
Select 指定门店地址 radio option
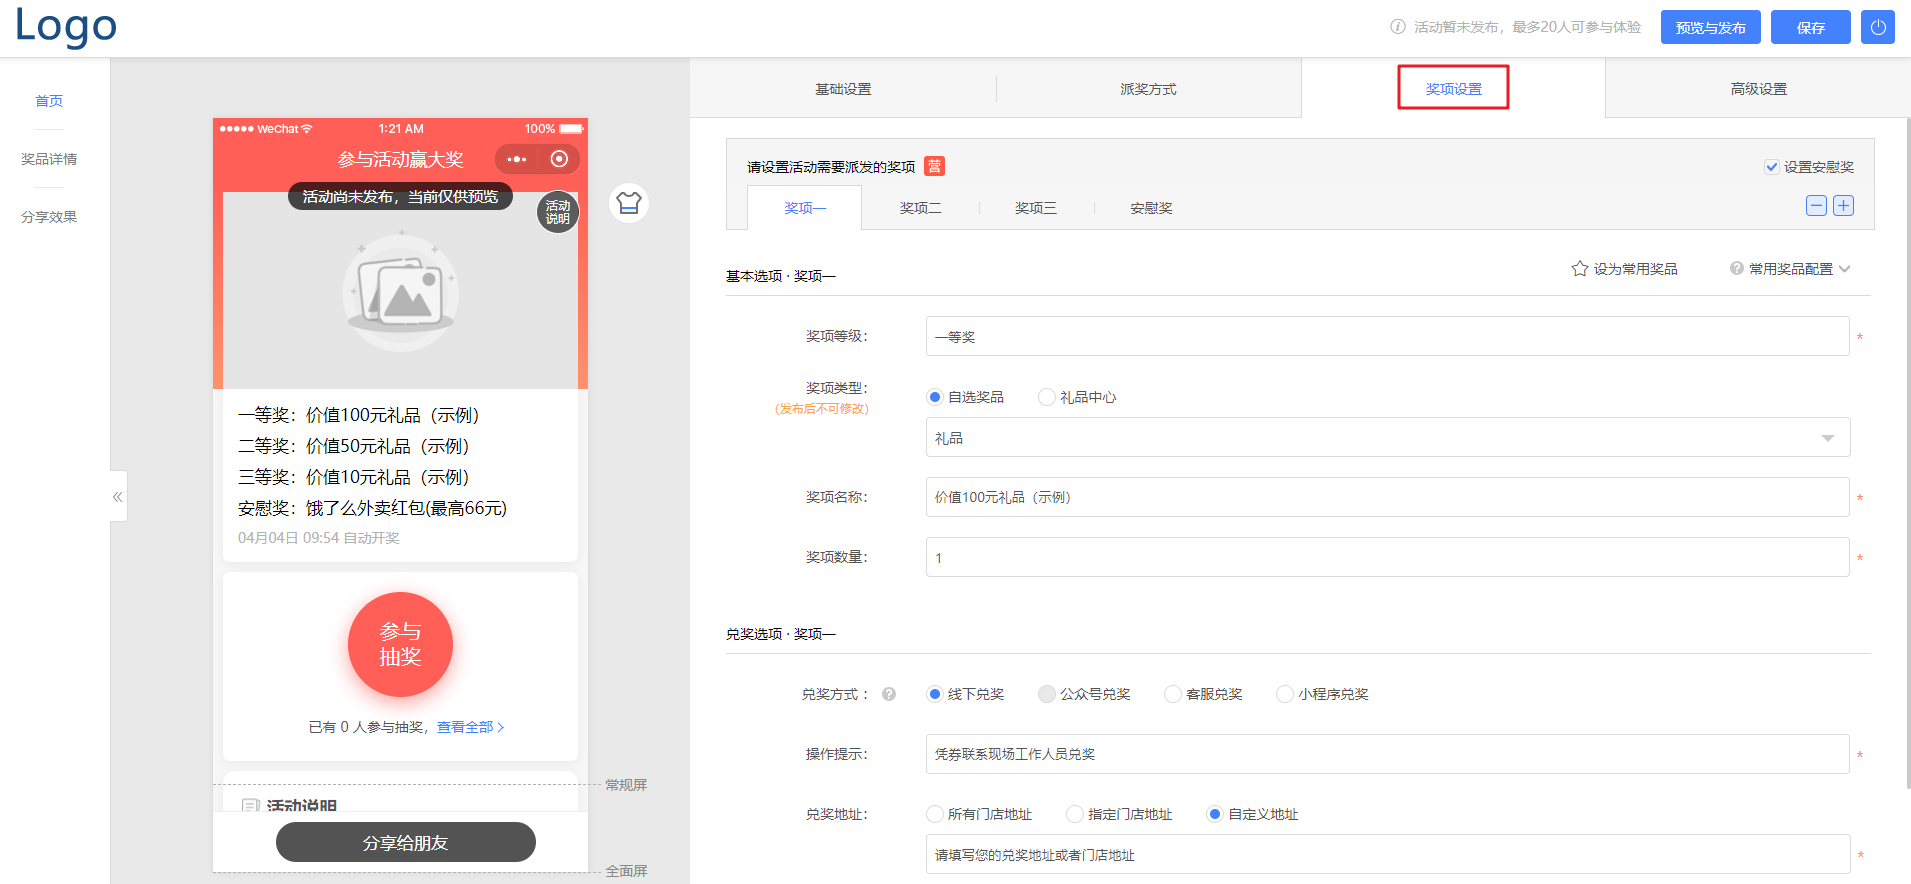pos(1075,814)
